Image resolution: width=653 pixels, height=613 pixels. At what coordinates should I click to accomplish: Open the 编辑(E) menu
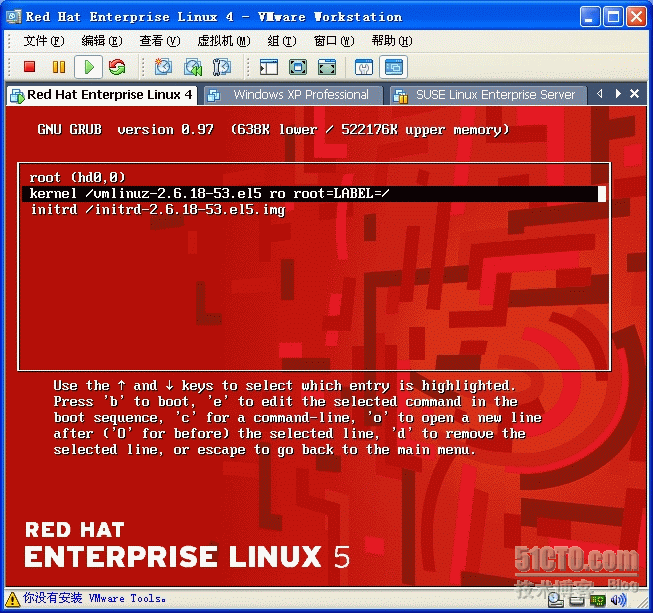(x=102, y=41)
